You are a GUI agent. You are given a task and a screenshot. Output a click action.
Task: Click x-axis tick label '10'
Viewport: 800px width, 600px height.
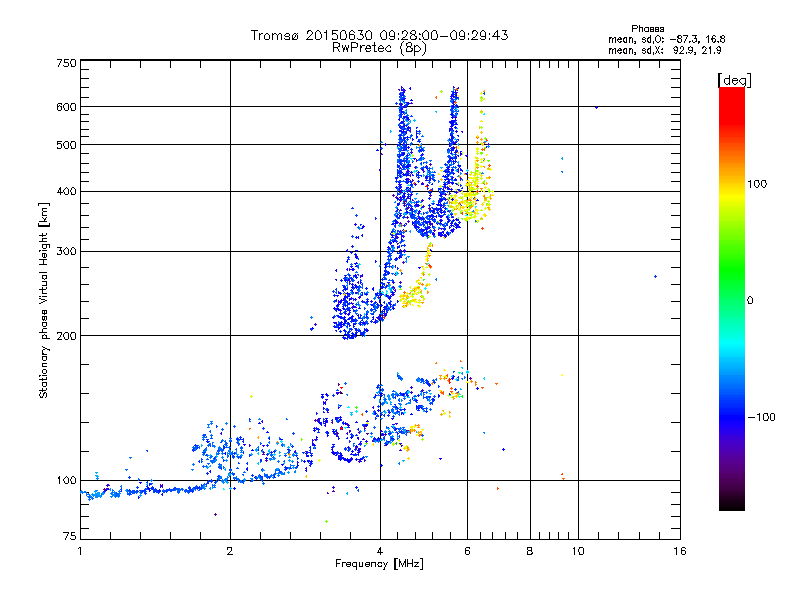(x=578, y=551)
